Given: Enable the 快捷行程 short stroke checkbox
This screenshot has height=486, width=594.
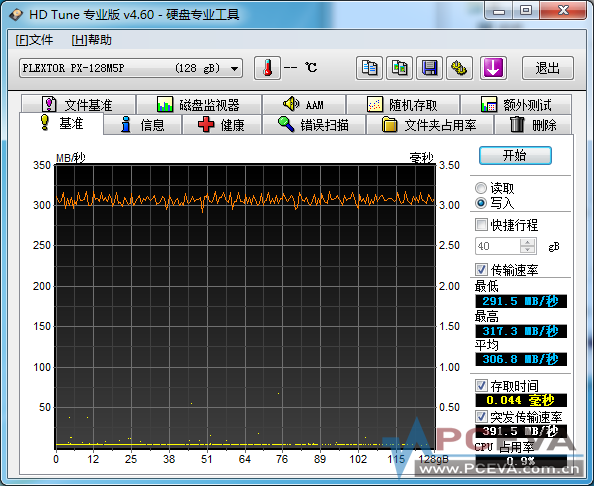Looking at the screenshot, I should (481, 225).
